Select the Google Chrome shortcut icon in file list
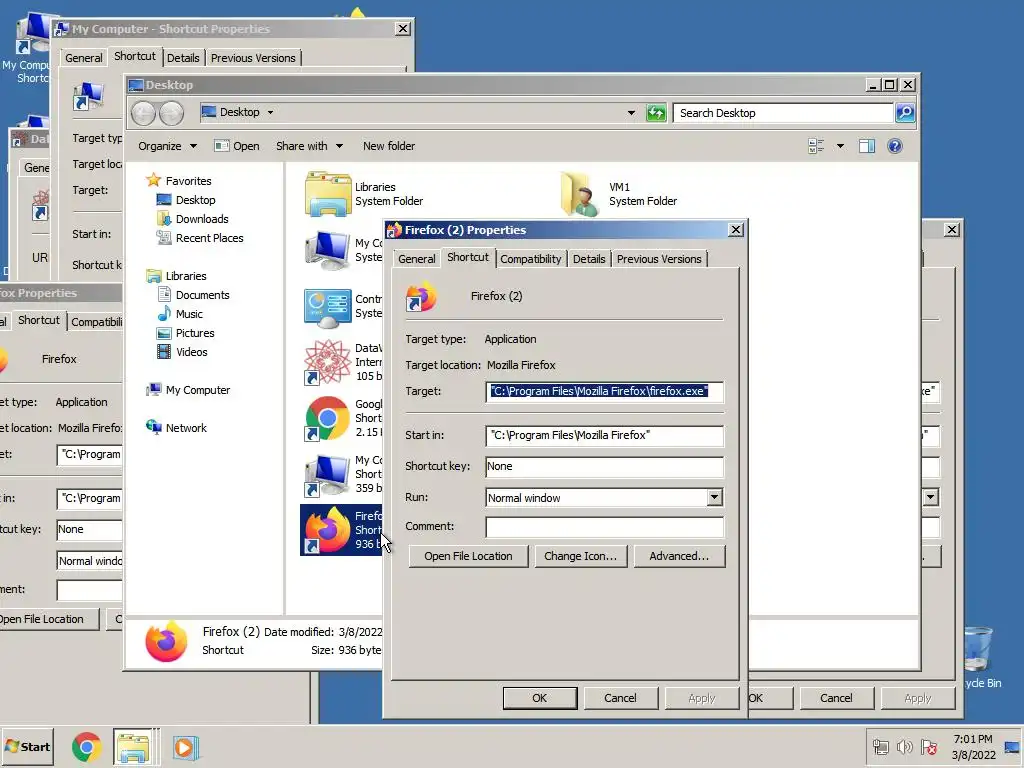Screen dimensions: 1024x768 pyautogui.click(x=328, y=418)
